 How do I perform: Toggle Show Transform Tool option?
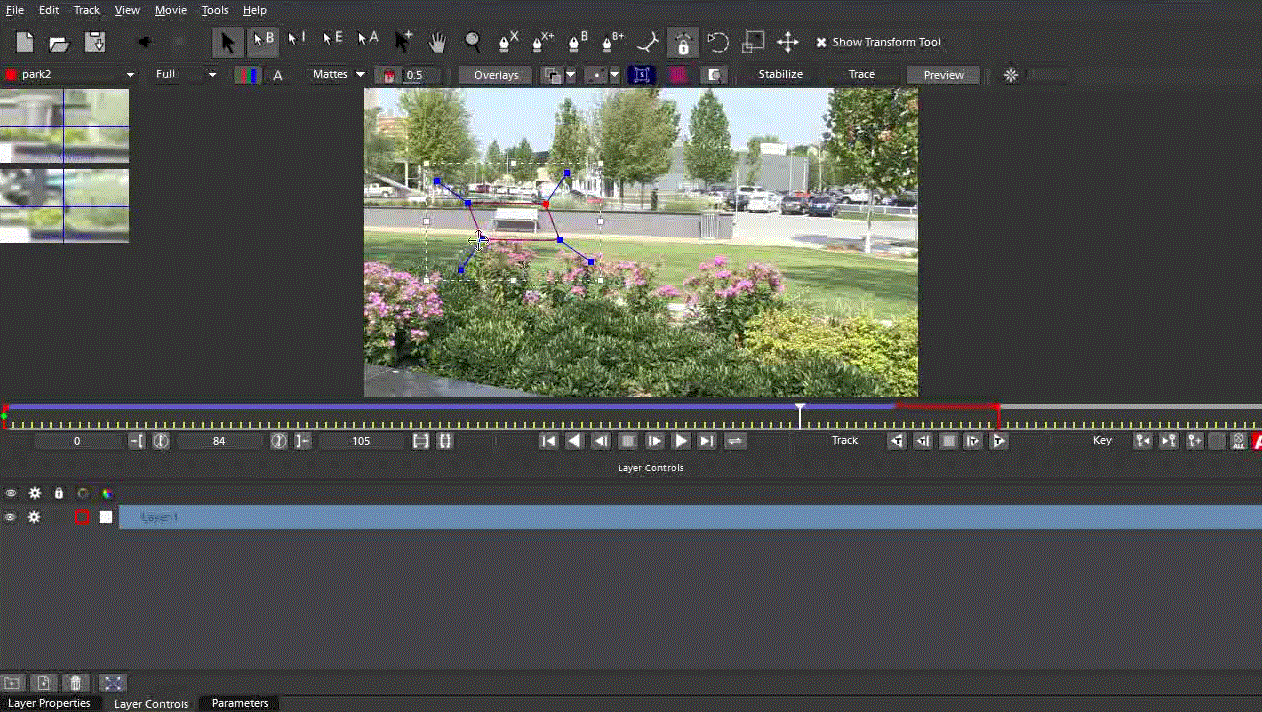coord(878,42)
